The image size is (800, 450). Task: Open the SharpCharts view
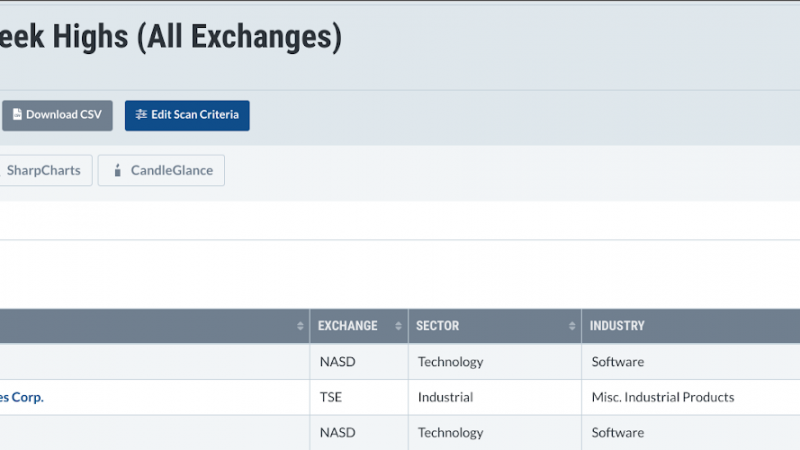(45, 170)
